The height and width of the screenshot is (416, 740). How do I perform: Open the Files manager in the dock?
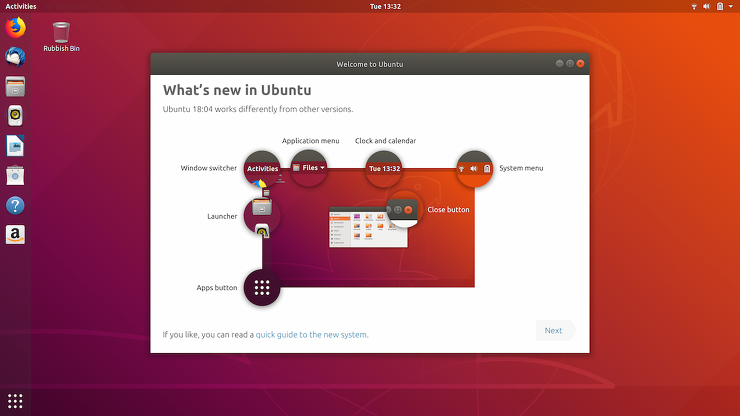point(15,87)
